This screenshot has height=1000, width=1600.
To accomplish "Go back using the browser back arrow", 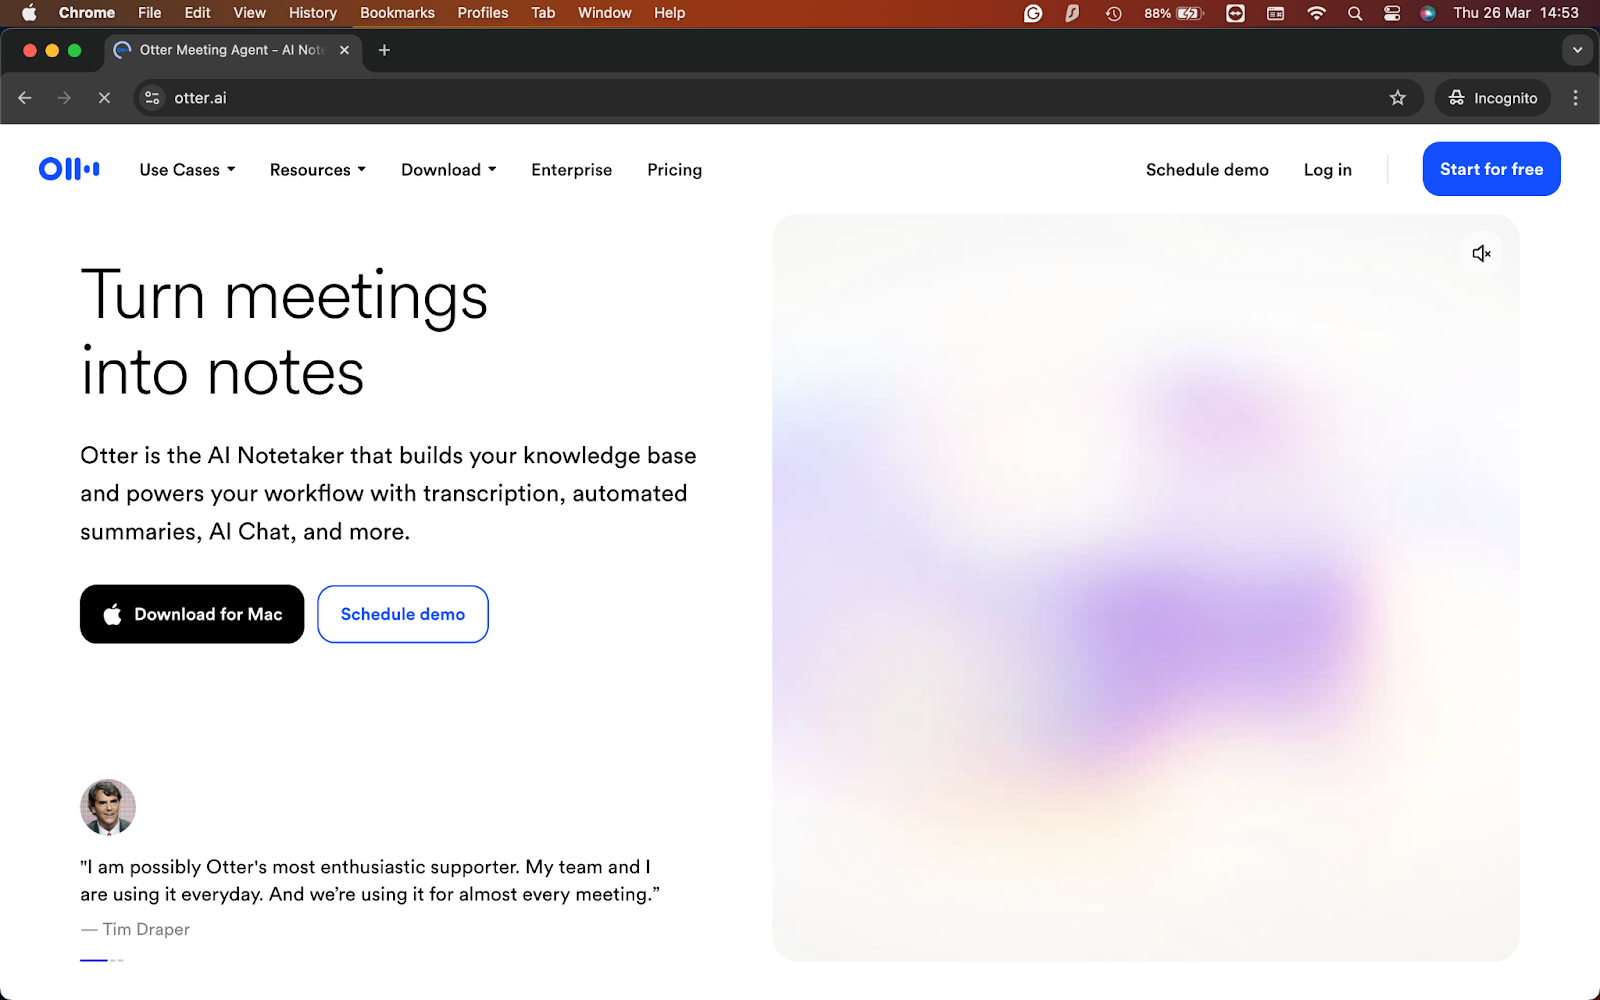I will (x=25, y=98).
